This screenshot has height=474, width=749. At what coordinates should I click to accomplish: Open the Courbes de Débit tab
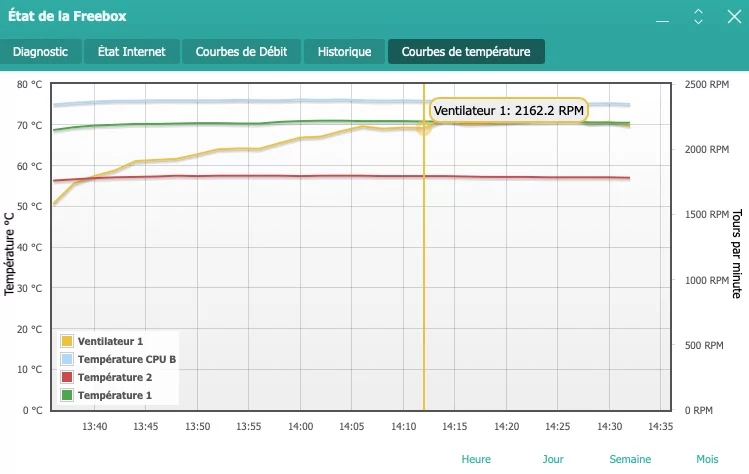(x=241, y=52)
